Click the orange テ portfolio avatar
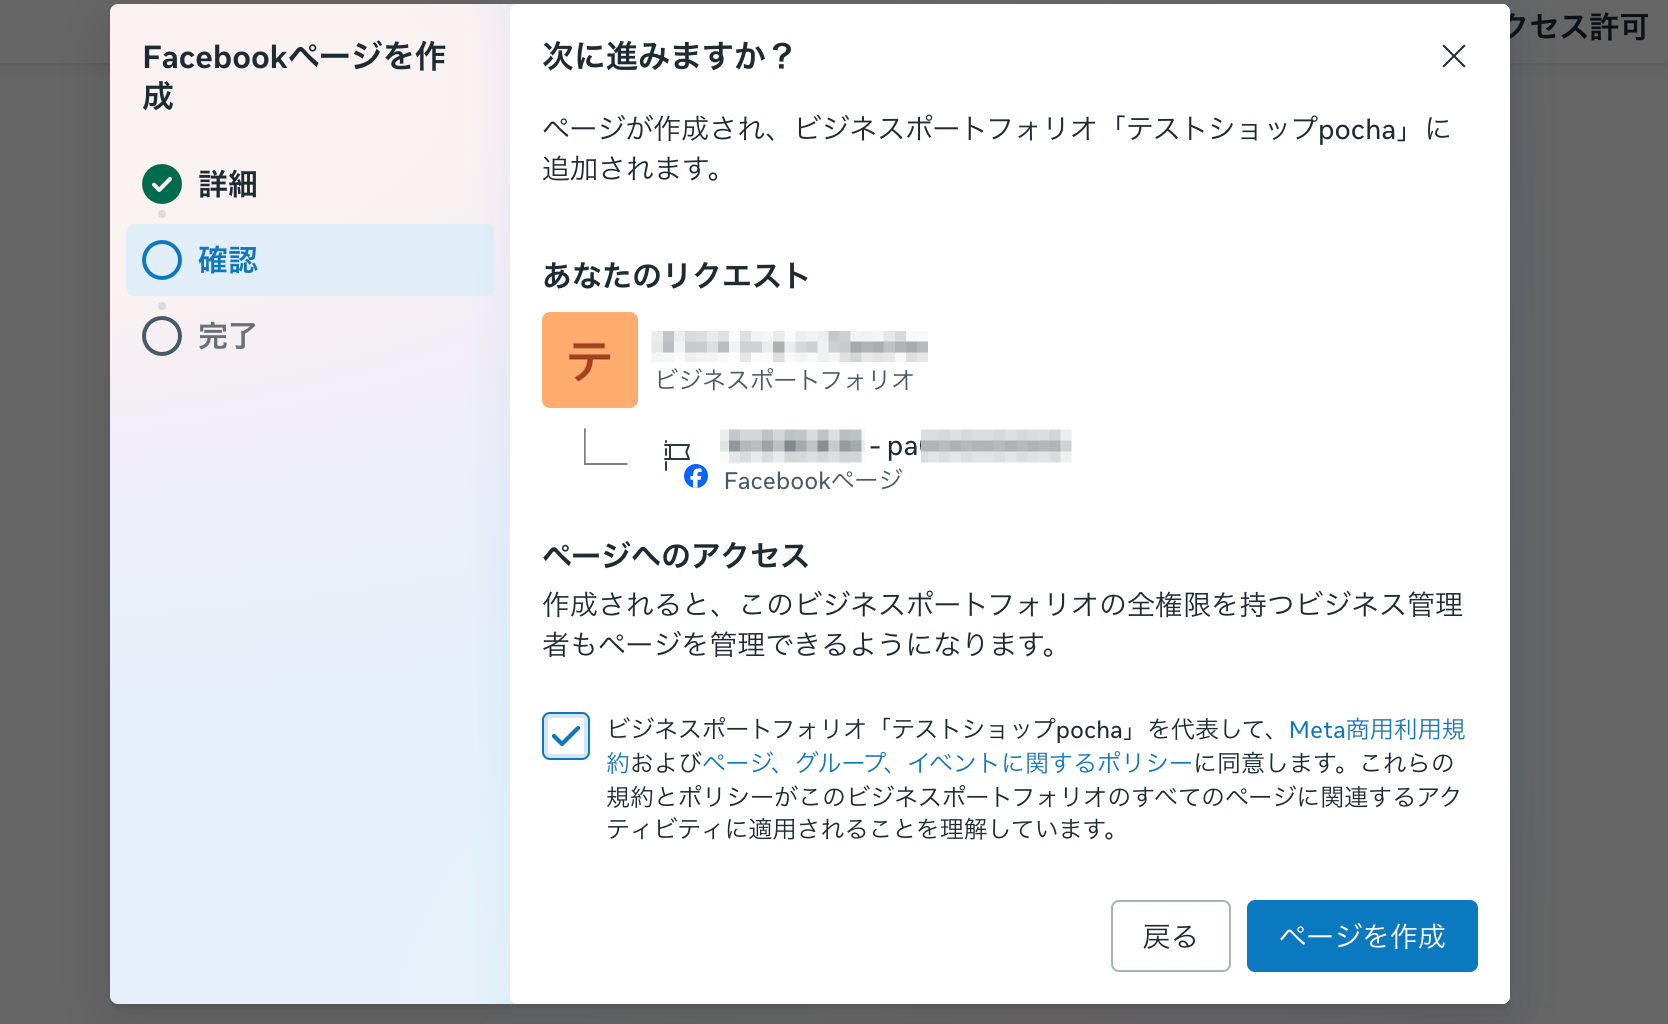The image size is (1668, 1024). (590, 360)
